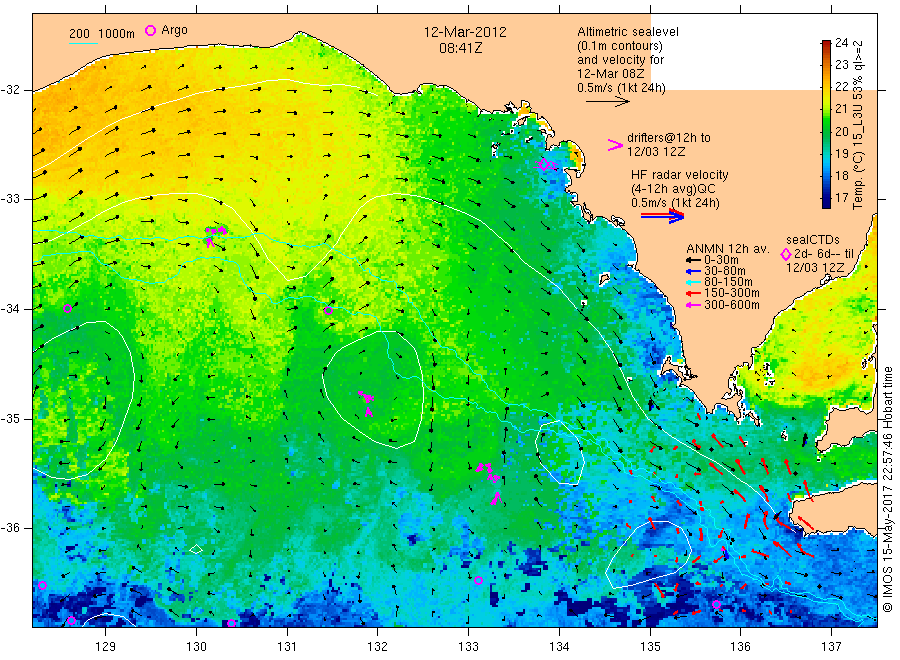
Task: Click the longitude axis label 129
Action: pyautogui.click(x=106, y=647)
